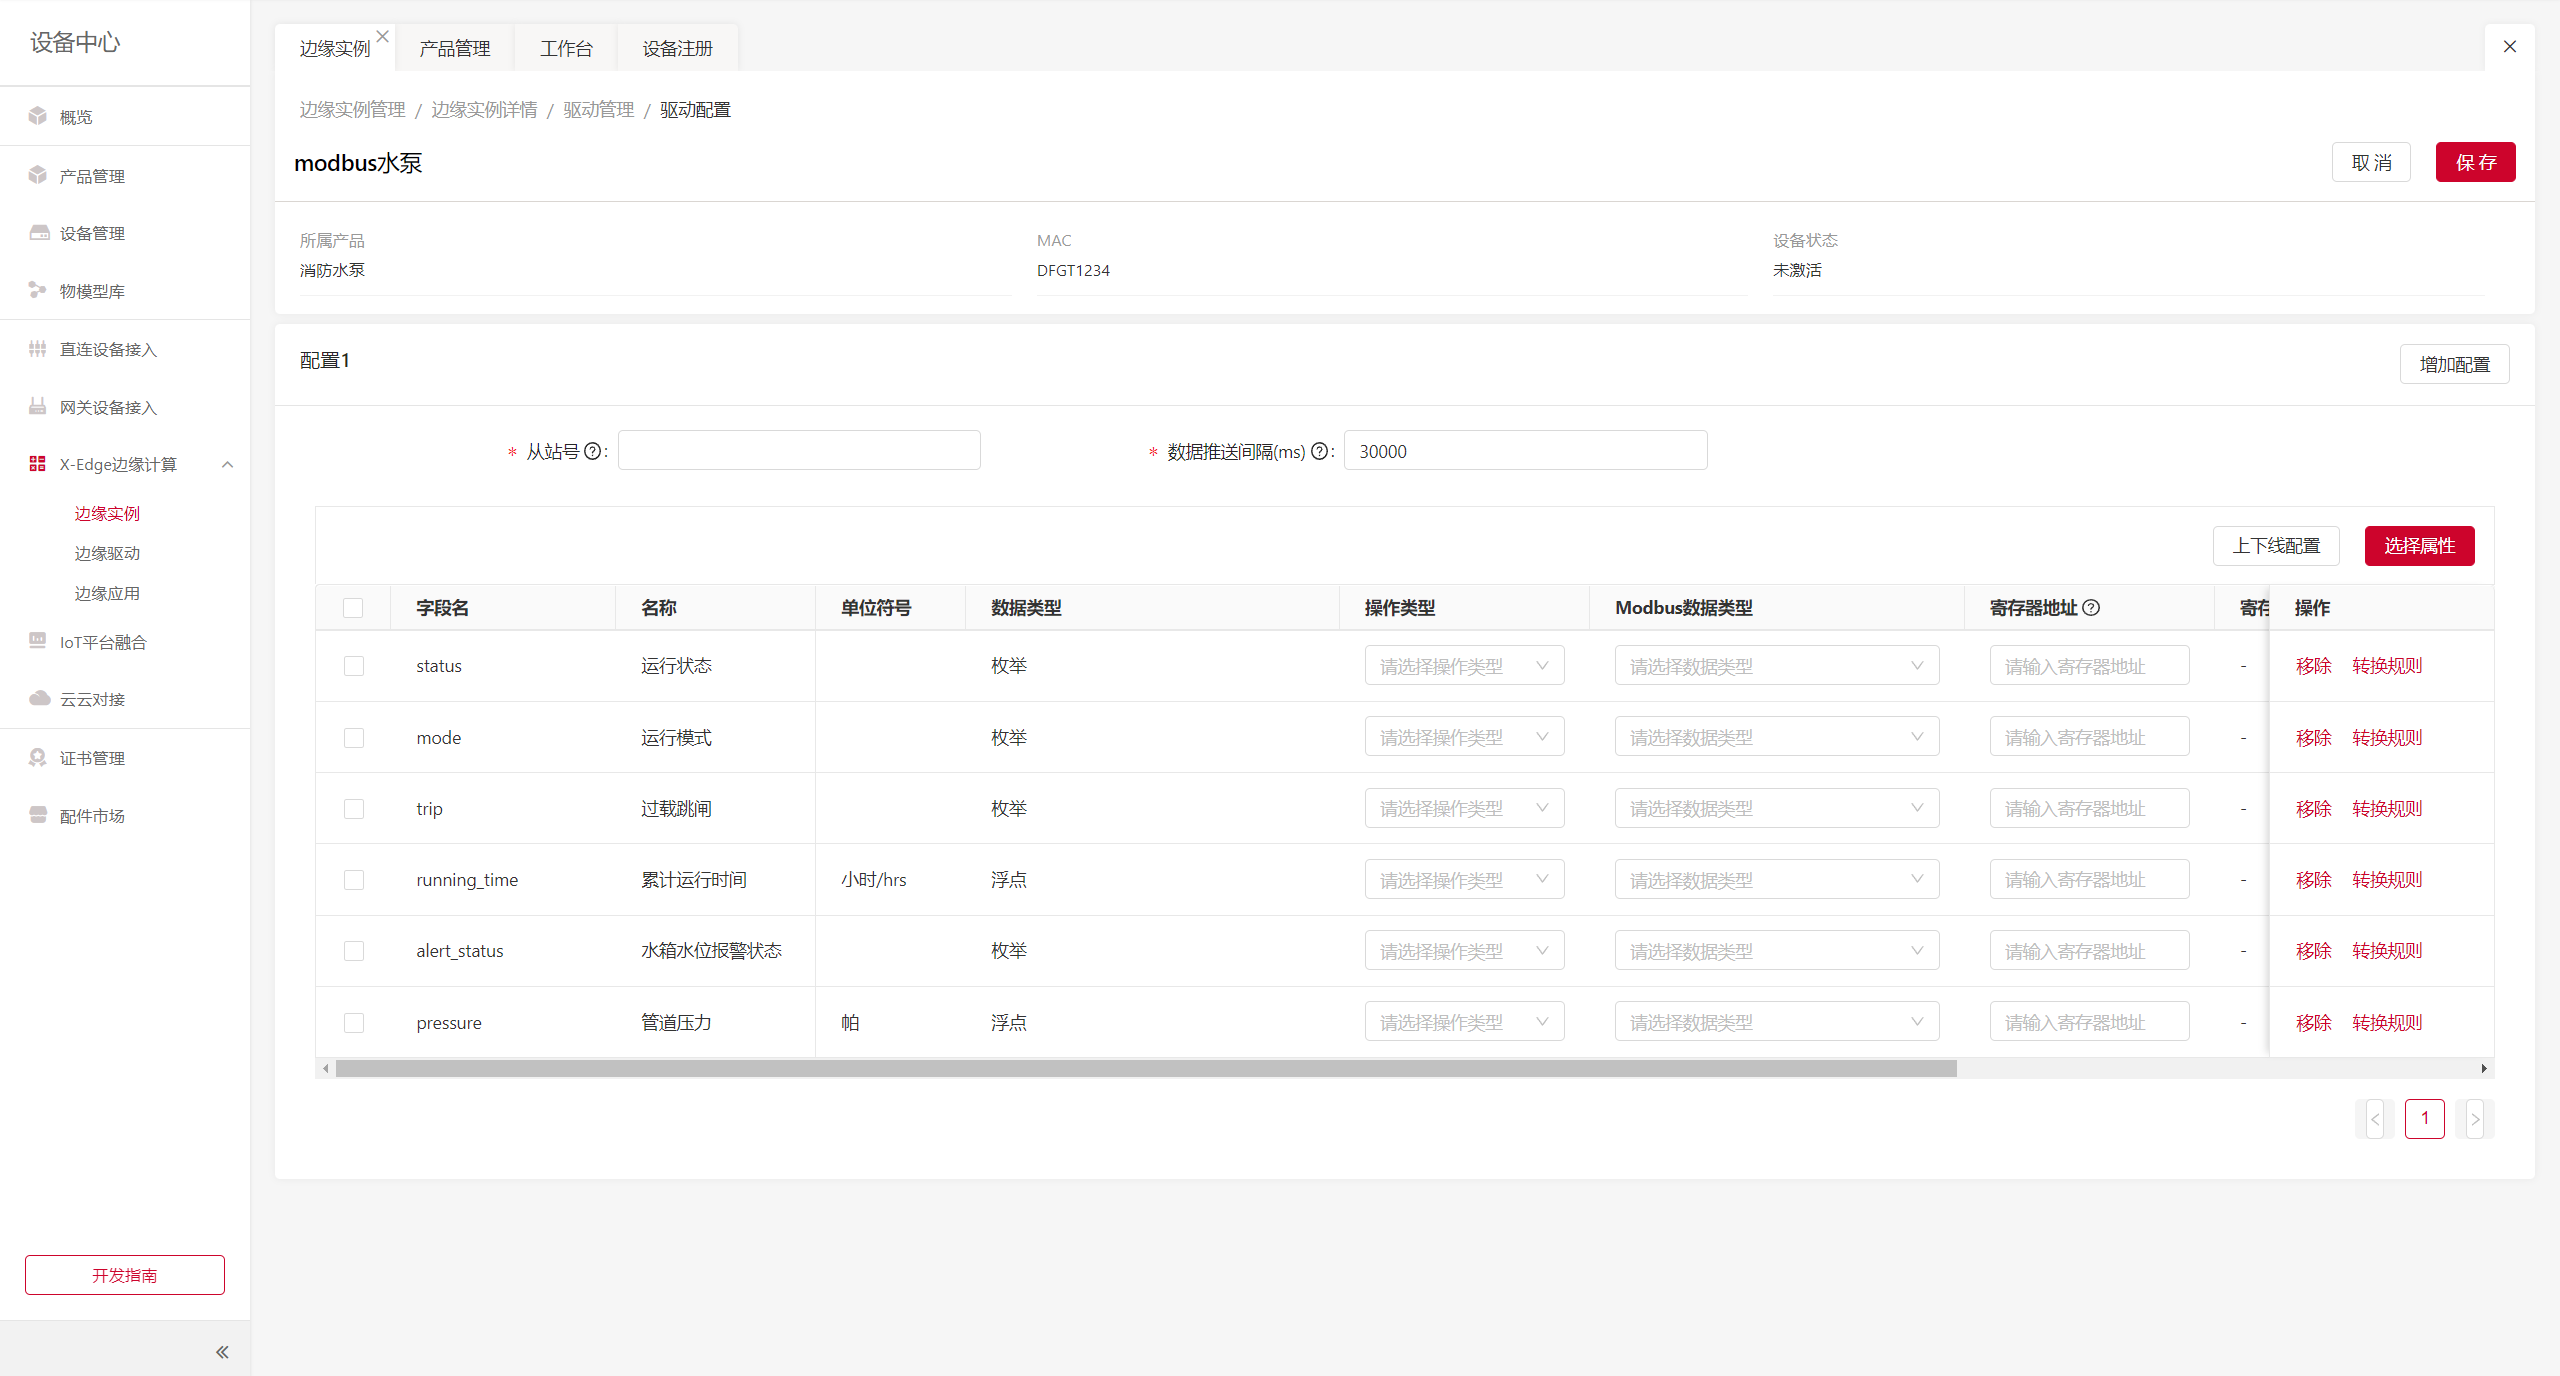Click the 从站号 help question icon
The height and width of the screenshot is (1376, 2560).
(x=592, y=451)
